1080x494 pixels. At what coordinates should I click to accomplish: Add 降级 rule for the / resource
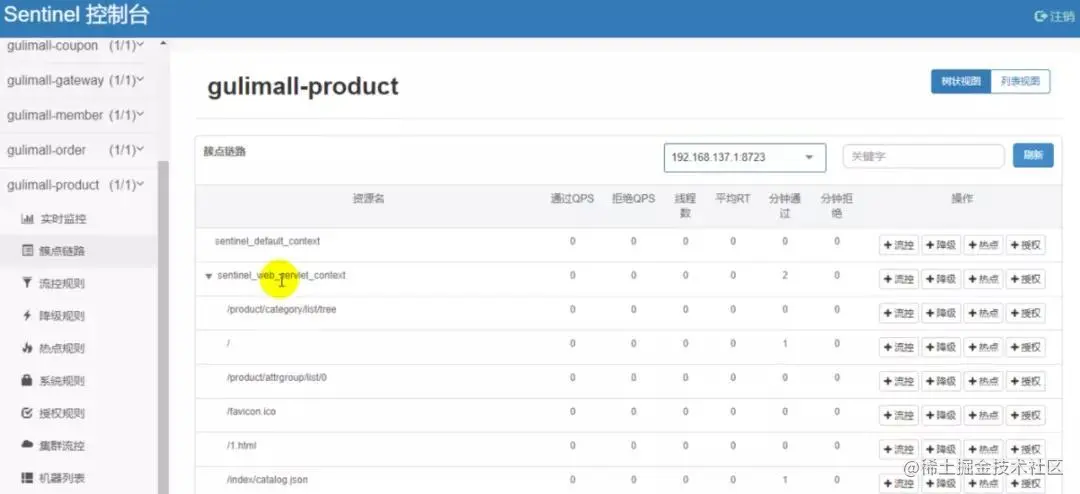tap(941, 347)
